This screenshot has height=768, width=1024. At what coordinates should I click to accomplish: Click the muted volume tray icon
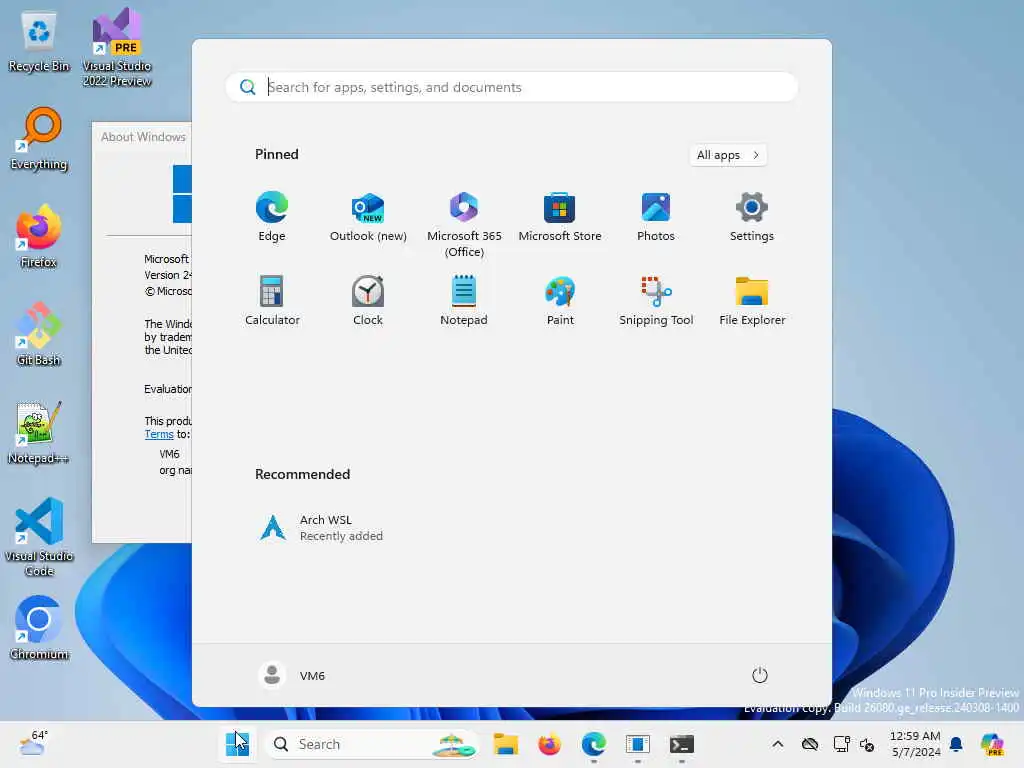coord(867,744)
